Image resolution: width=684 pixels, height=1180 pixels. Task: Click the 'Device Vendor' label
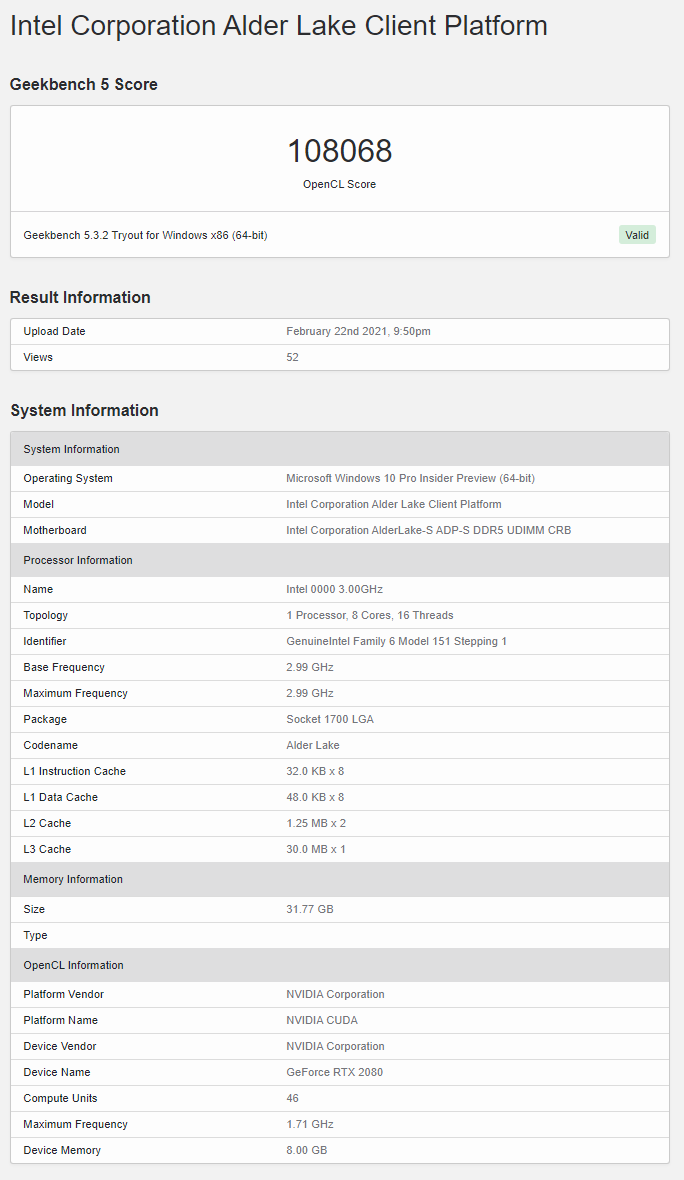[x=59, y=1046]
